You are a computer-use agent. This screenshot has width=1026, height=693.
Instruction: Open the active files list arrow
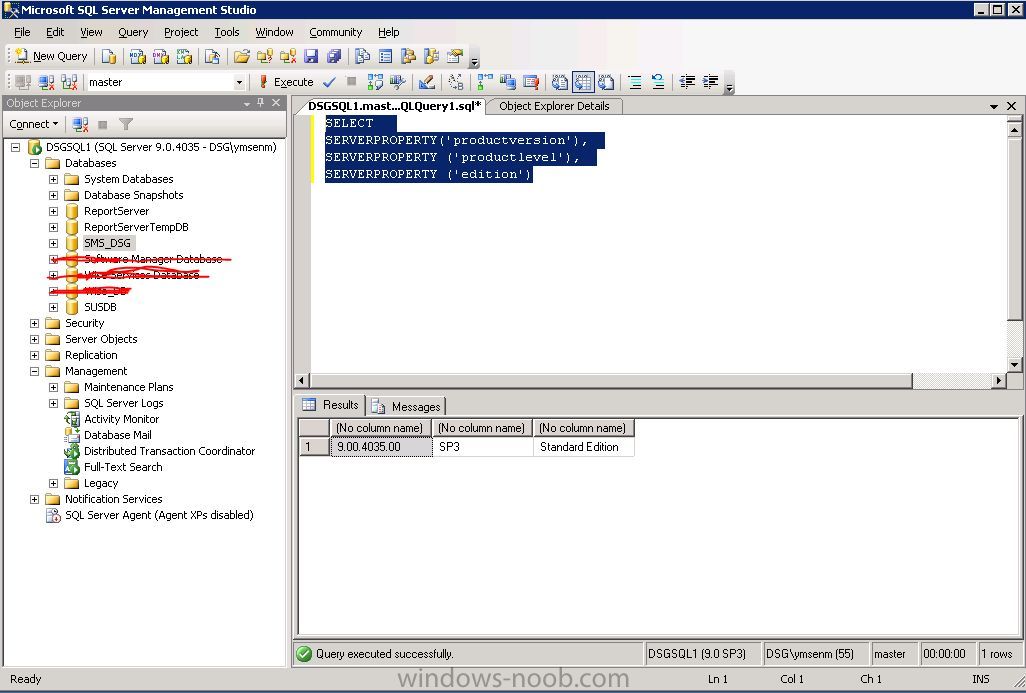click(994, 106)
